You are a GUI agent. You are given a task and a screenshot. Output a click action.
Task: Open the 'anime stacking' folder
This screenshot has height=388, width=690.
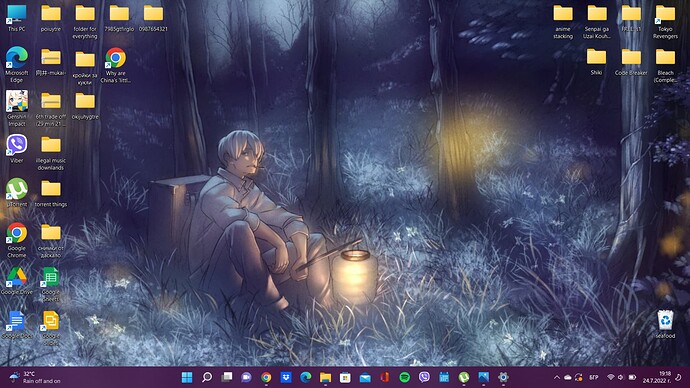563,22
